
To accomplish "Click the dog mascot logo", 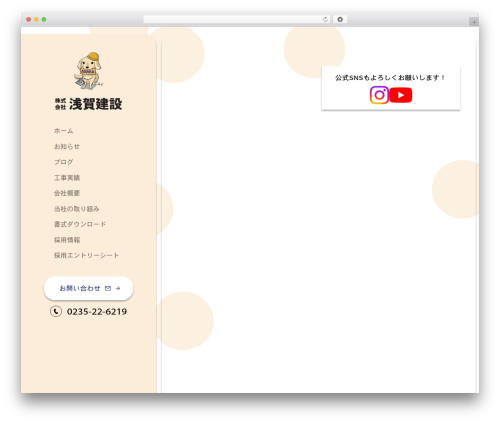I will (x=88, y=71).
